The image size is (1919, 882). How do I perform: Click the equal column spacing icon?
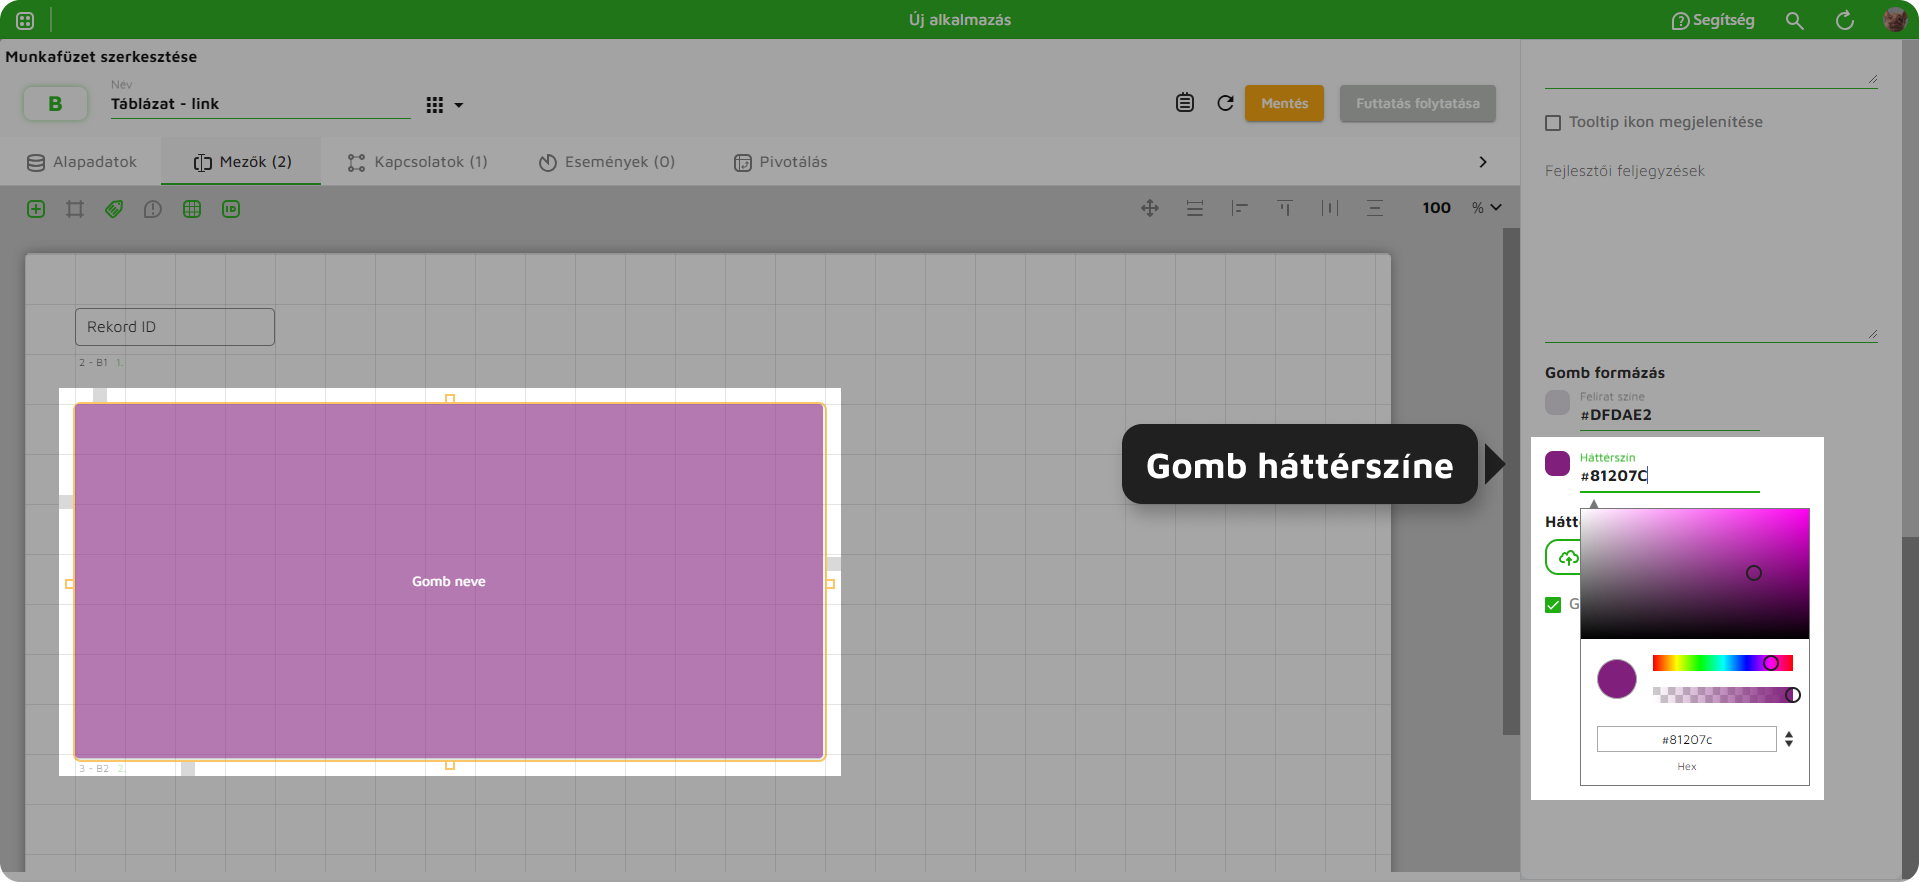pyautogui.click(x=1330, y=208)
